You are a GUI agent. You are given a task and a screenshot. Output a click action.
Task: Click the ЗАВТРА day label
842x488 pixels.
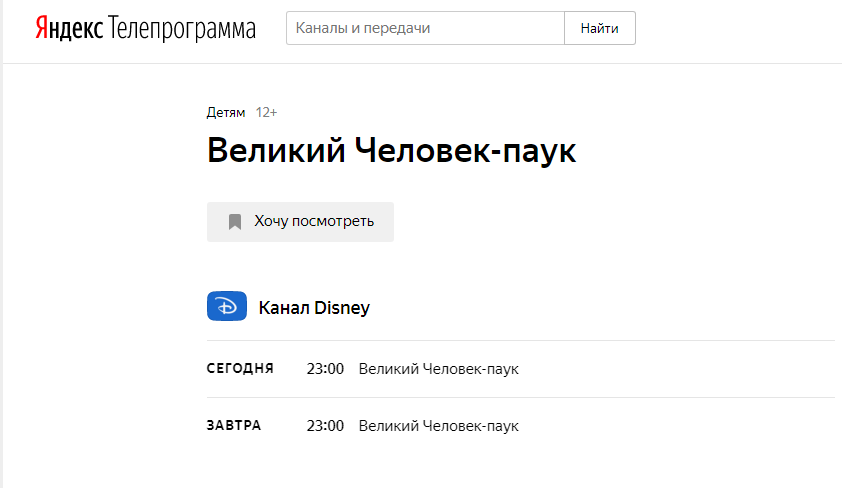(x=234, y=425)
